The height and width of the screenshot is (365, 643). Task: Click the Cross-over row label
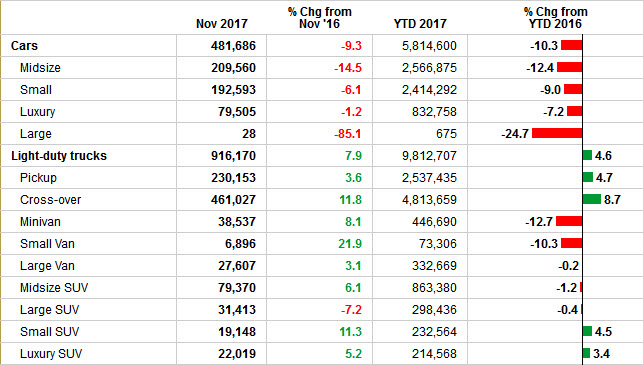click(50, 200)
